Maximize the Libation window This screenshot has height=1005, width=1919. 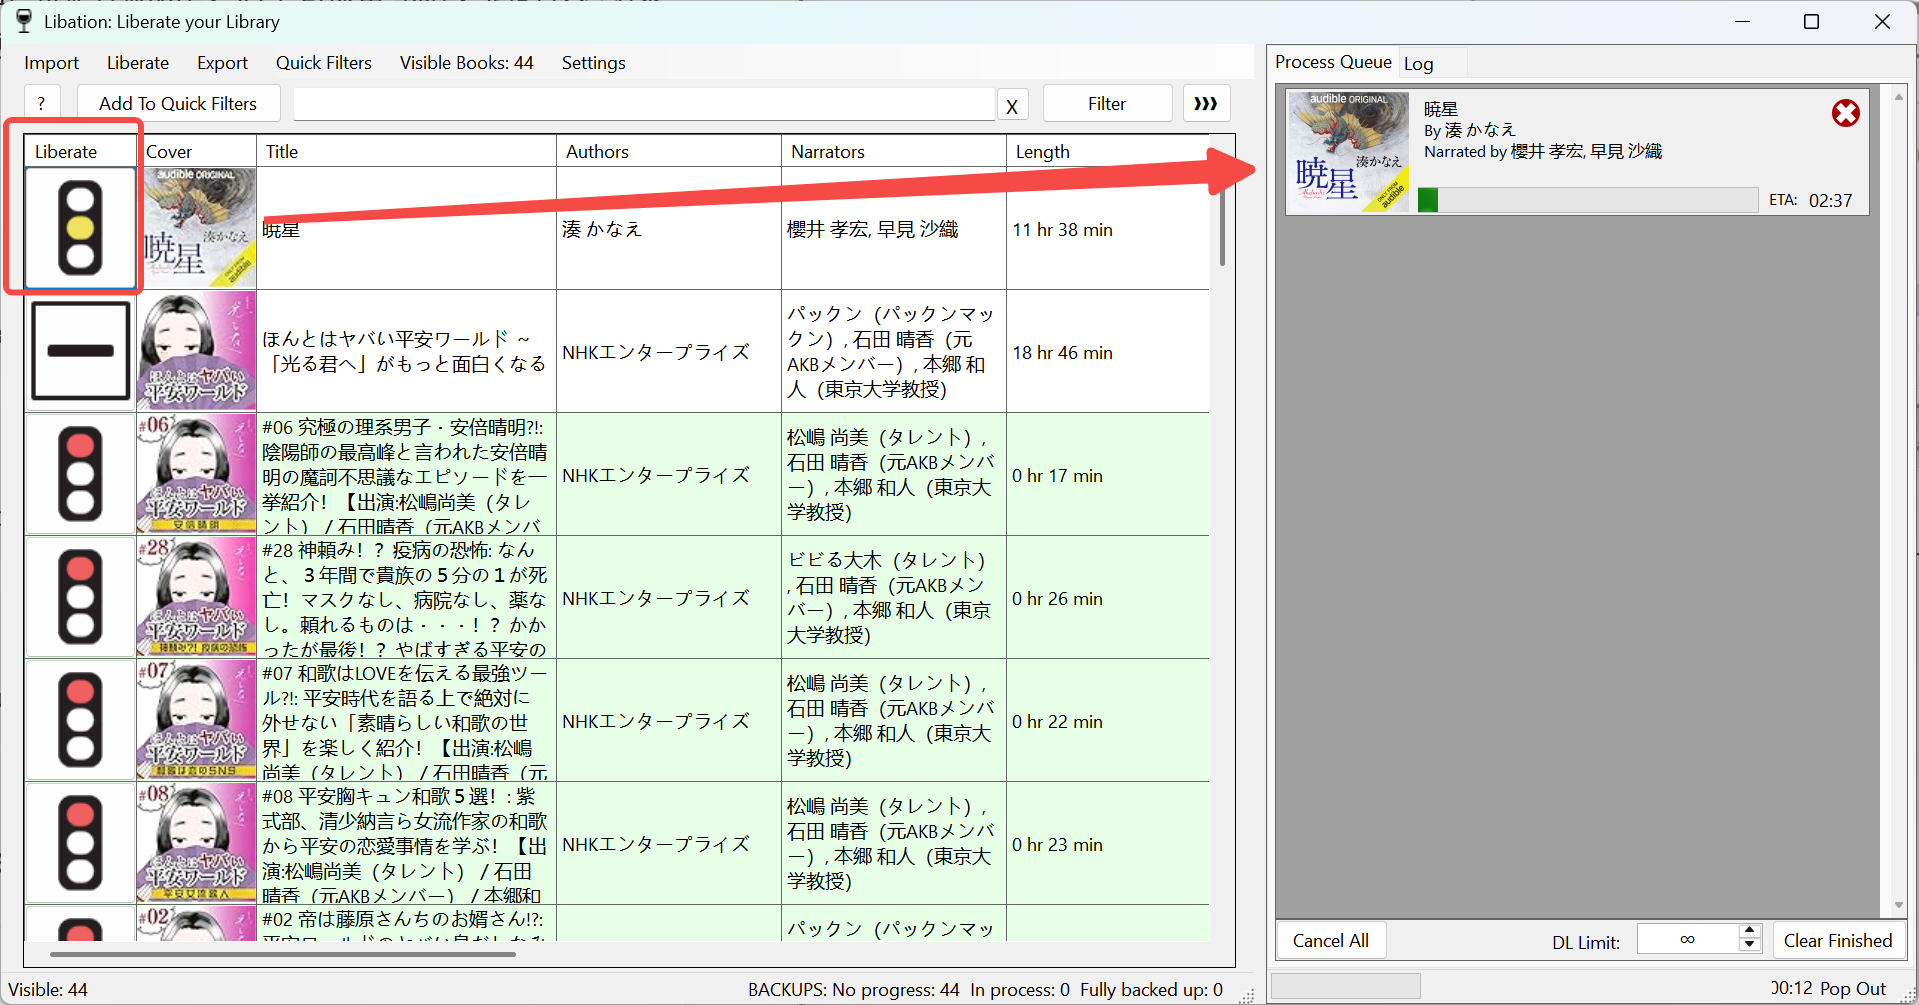coord(1811,21)
